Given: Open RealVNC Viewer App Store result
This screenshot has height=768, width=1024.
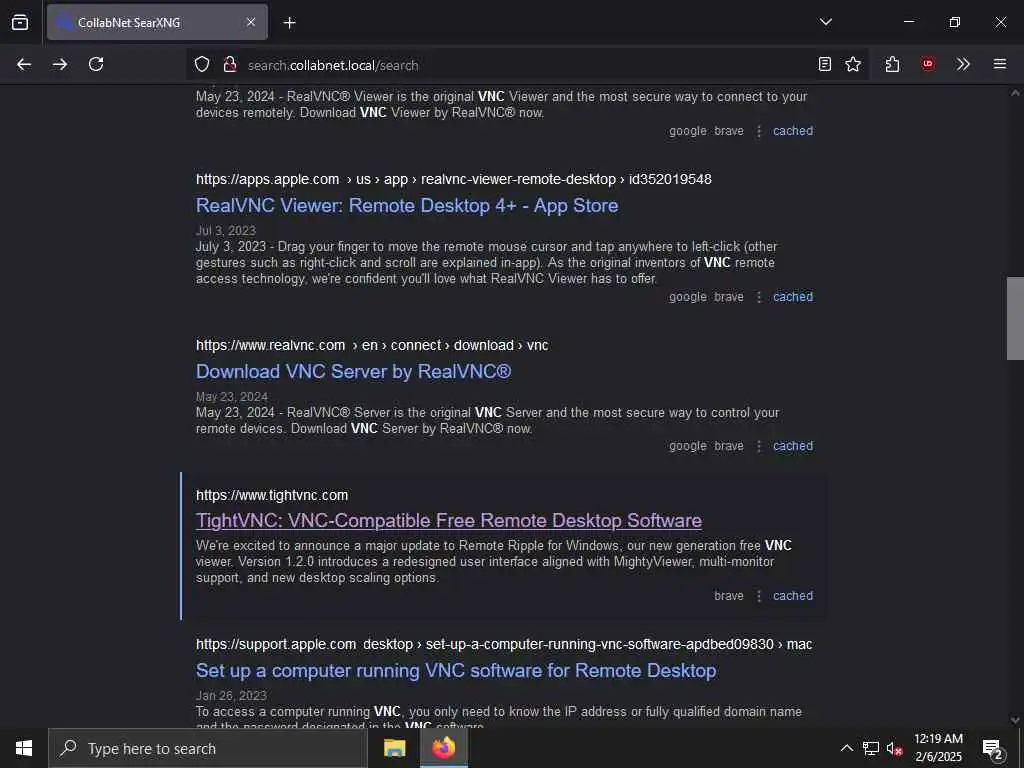Looking at the screenshot, I should tap(407, 206).
